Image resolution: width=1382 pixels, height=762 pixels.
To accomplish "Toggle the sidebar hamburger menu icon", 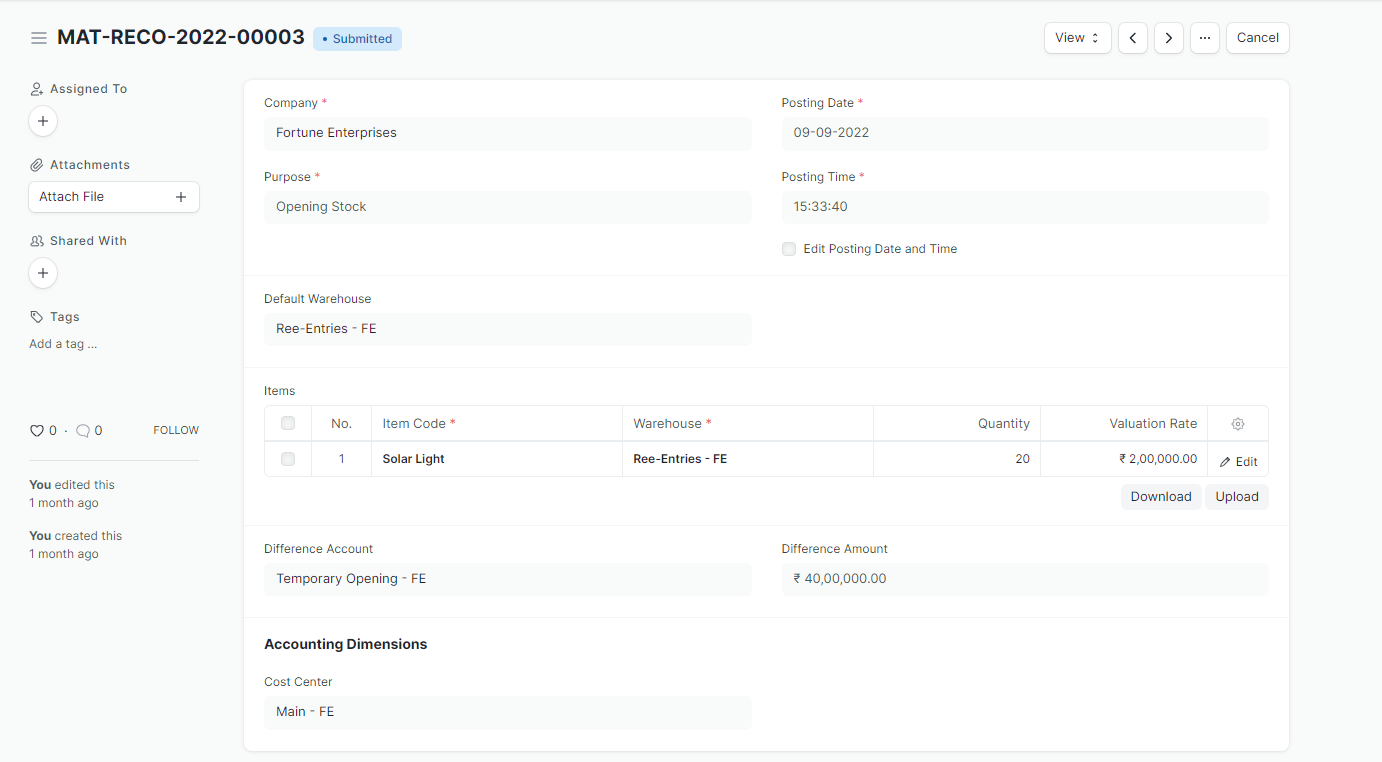I will pyautogui.click(x=39, y=38).
